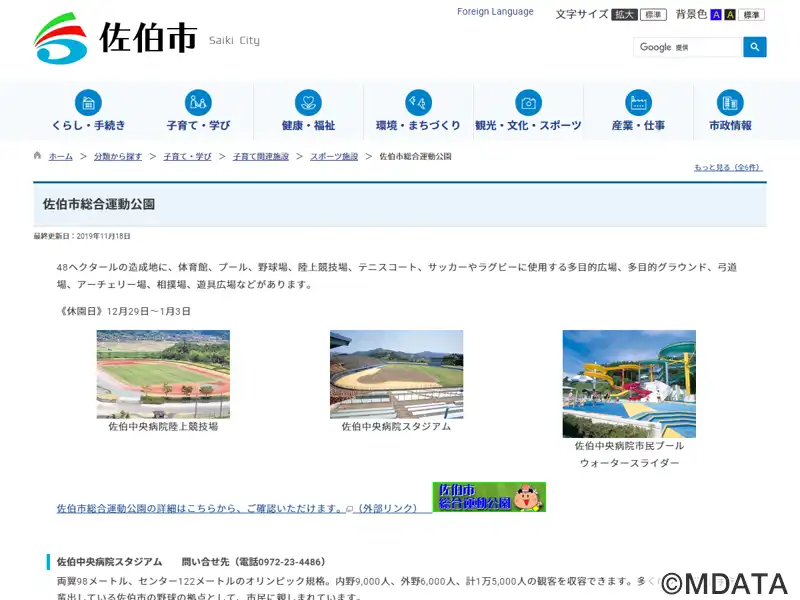Open the 子育て・学び people icon
This screenshot has width=800, height=600.
[198, 103]
